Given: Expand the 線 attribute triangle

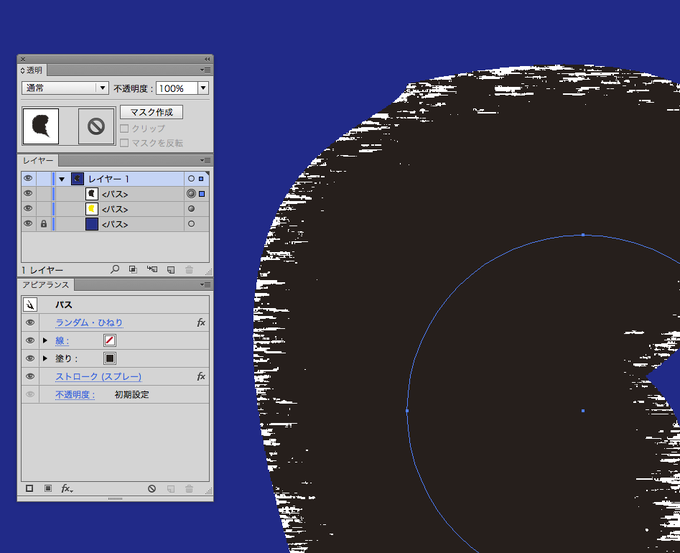Looking at the screenshot, I should [x=45, y=340].
